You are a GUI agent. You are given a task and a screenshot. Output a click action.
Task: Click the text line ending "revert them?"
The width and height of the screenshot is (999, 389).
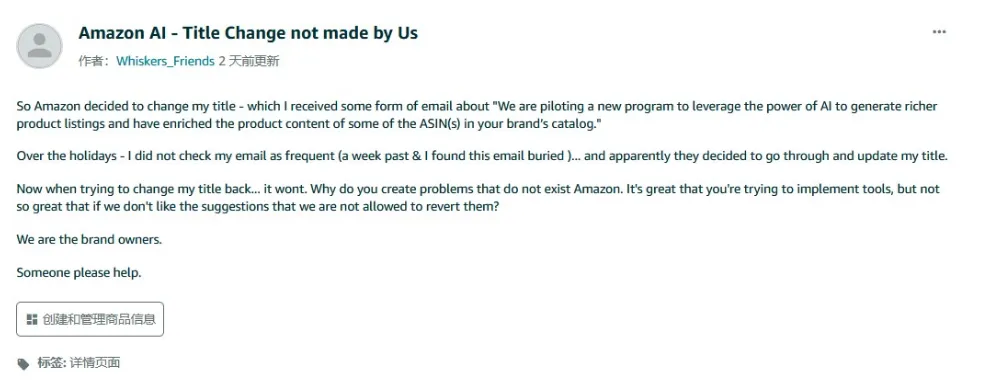257,207
